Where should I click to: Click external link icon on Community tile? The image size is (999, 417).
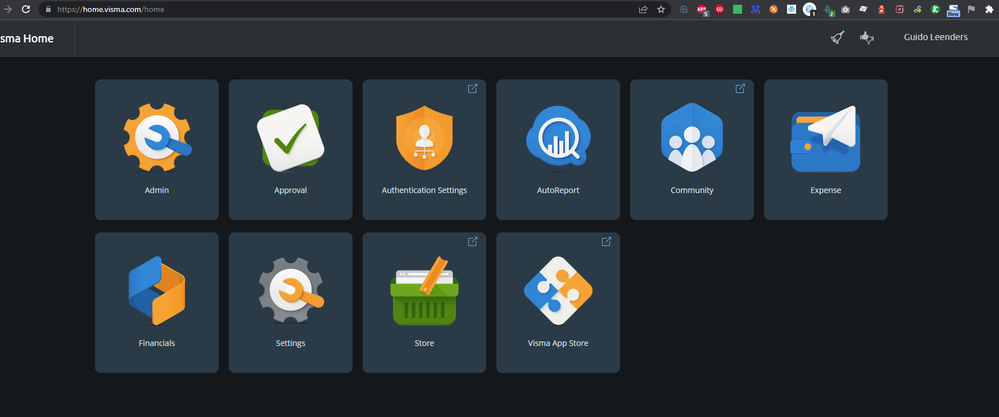click(740, 88)
